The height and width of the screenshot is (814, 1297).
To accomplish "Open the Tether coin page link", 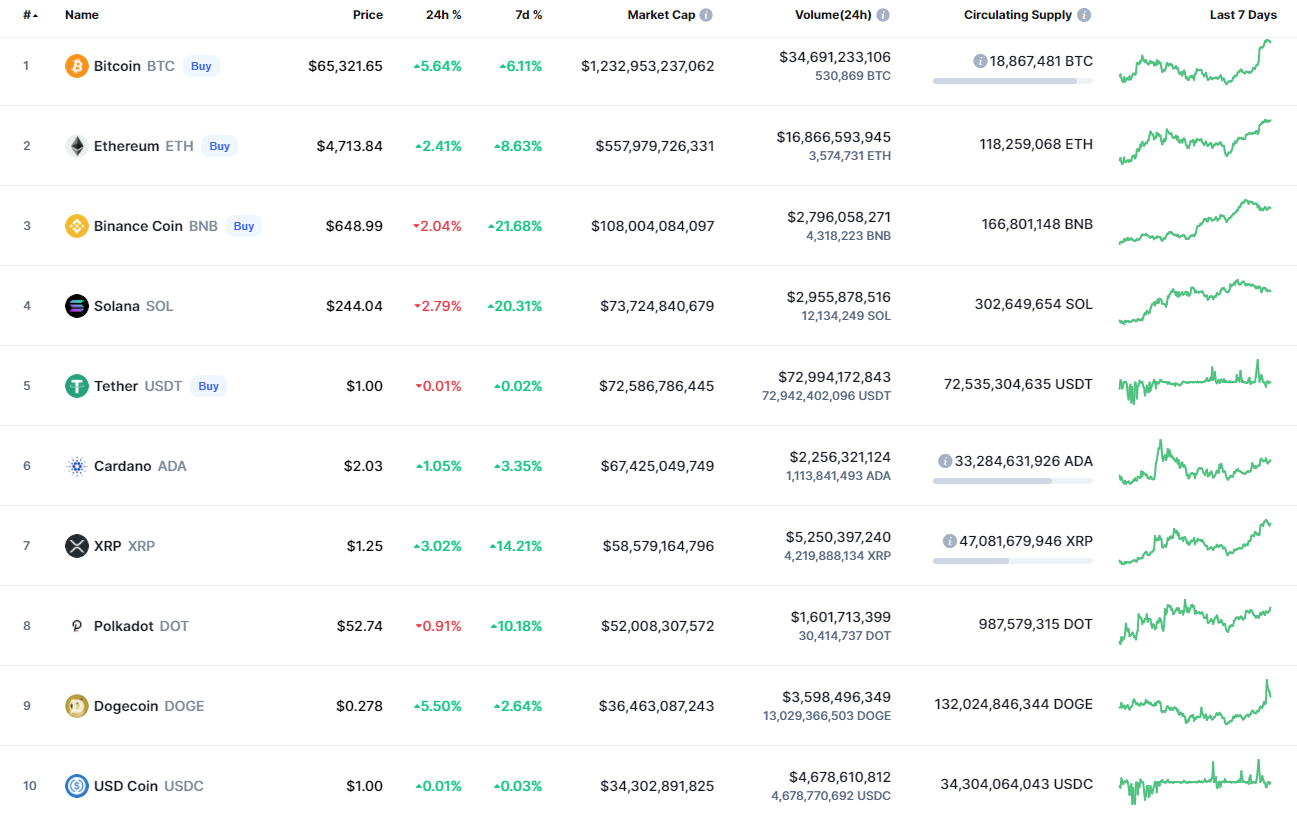I will [x=116, y=386].
